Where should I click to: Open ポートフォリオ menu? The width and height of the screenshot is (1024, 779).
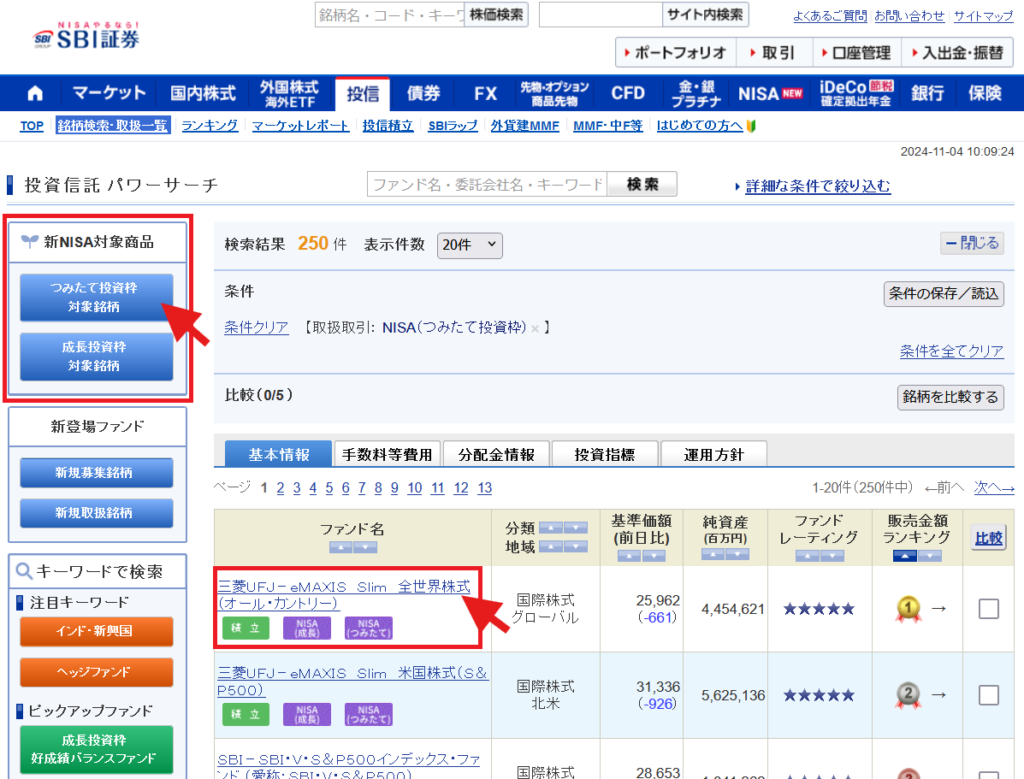[x=676, y=53]
